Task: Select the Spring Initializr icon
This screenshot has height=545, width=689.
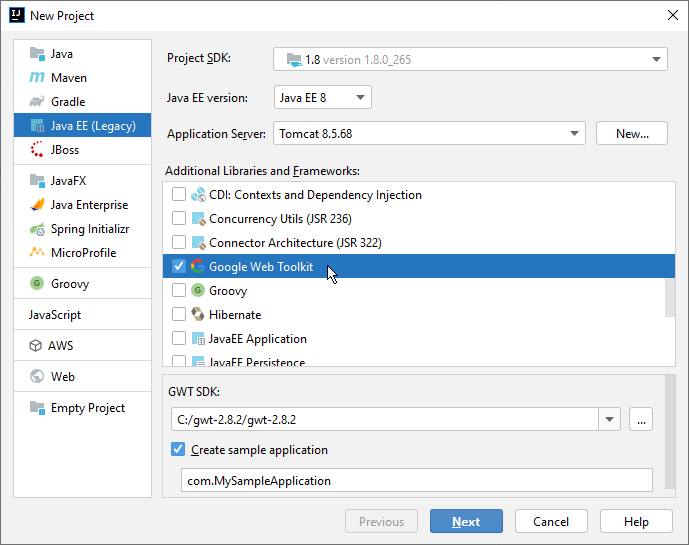Action: tap(37, 229)
